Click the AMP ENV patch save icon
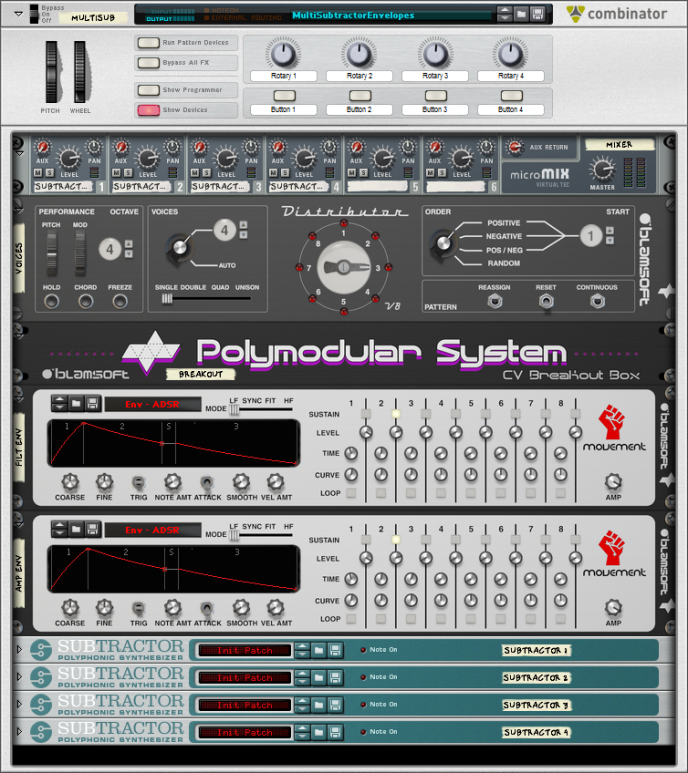Image resolution: width=688 pixels, height=773 pixels. [x=92, y=527]
